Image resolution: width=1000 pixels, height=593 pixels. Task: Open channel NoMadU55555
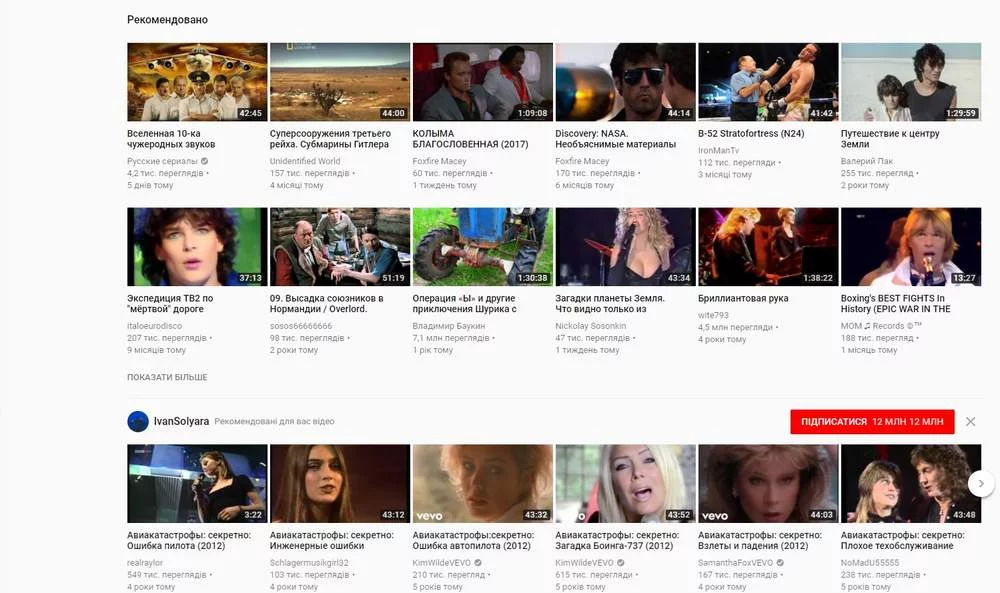[x=870, y=563]
